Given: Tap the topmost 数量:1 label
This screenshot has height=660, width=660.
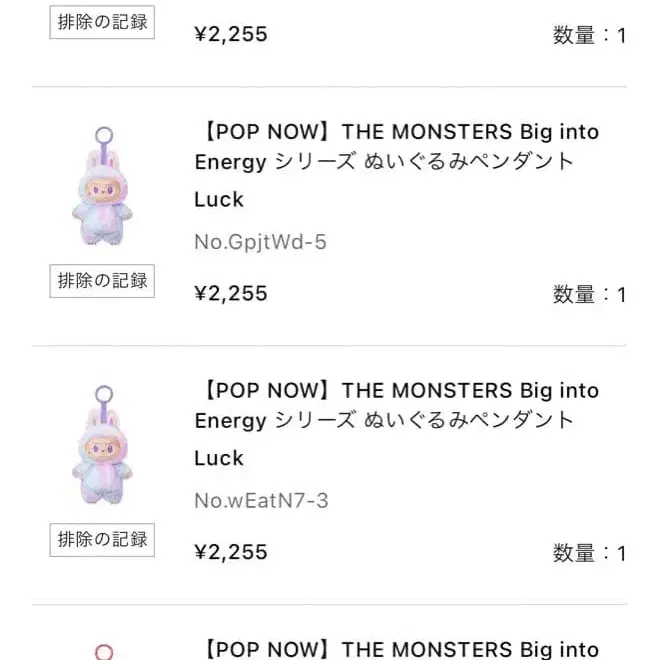Looking at the screenshot, I should coord(589,35).
